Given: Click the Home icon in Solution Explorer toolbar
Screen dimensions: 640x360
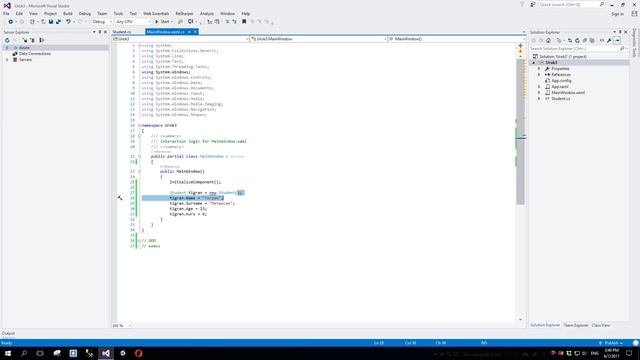Looking at the screenshot, I should [548, 40].
